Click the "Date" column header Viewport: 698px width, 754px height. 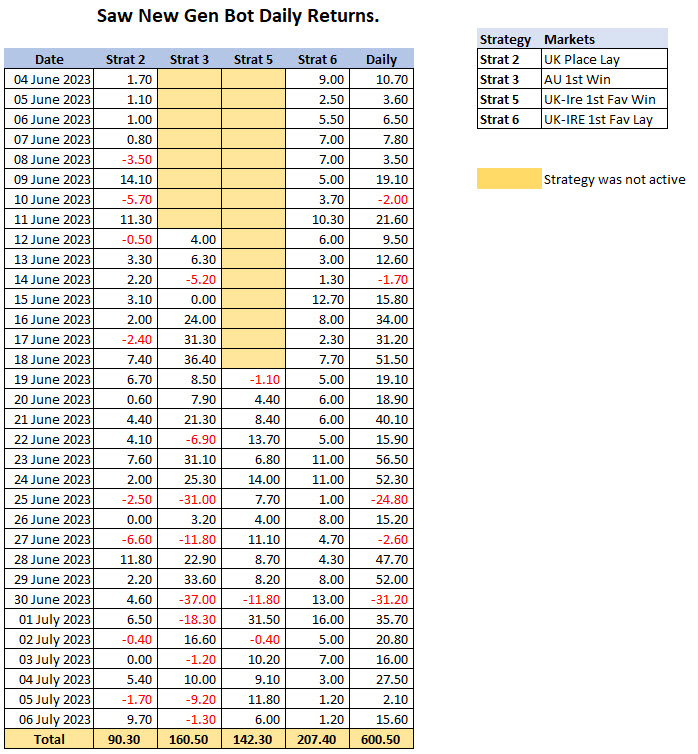[48, 59]
